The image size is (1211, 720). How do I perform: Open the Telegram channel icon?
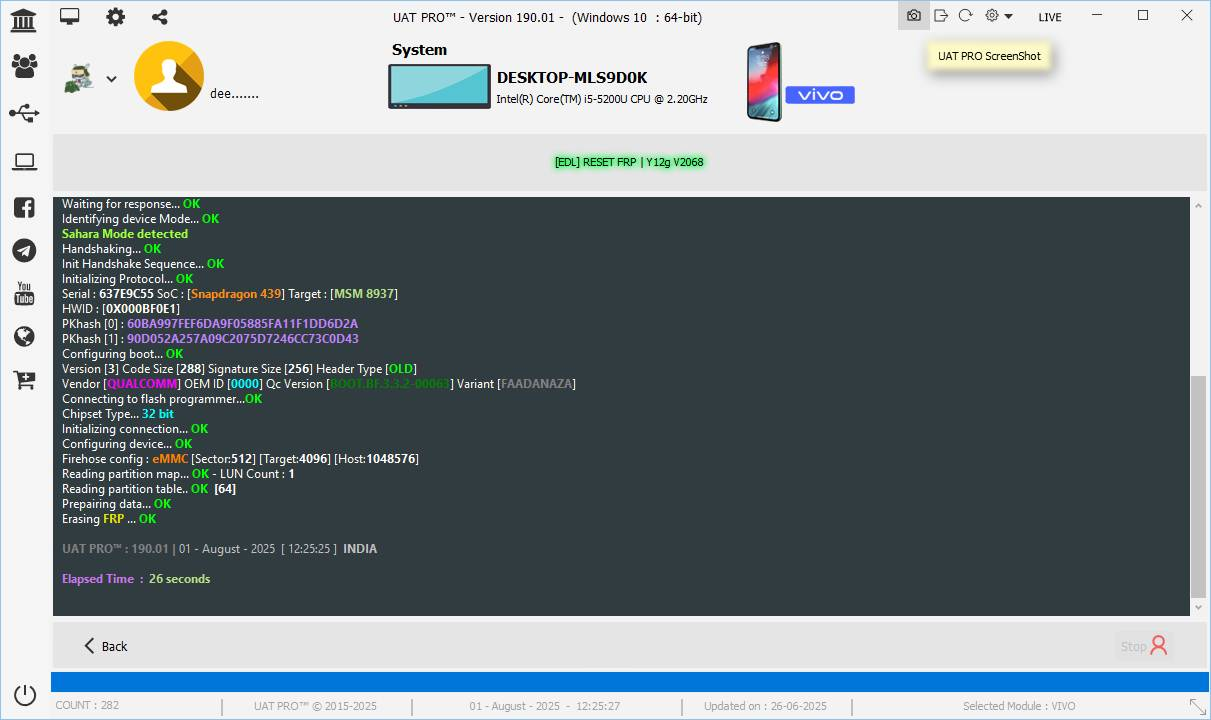(x=24, y=251)
